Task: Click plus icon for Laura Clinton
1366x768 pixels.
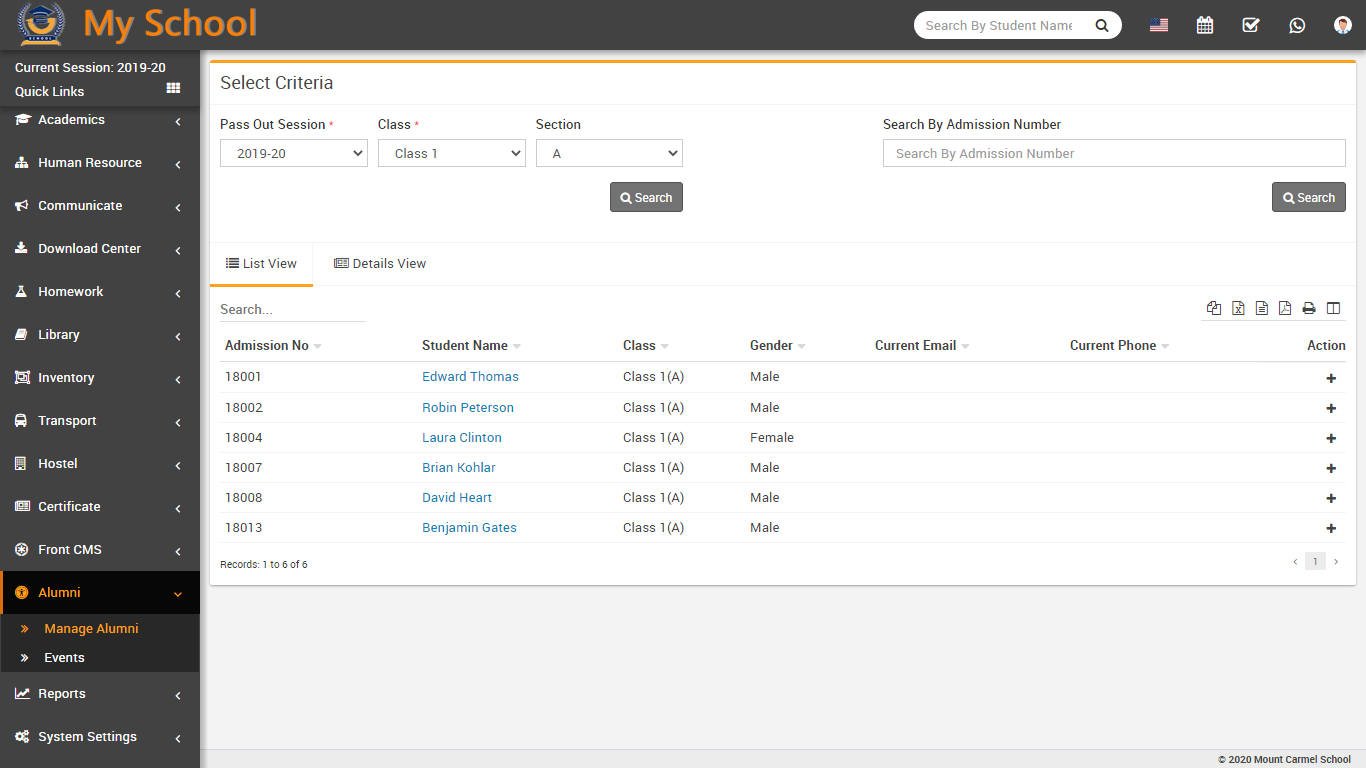Action: pos(1331,438)
